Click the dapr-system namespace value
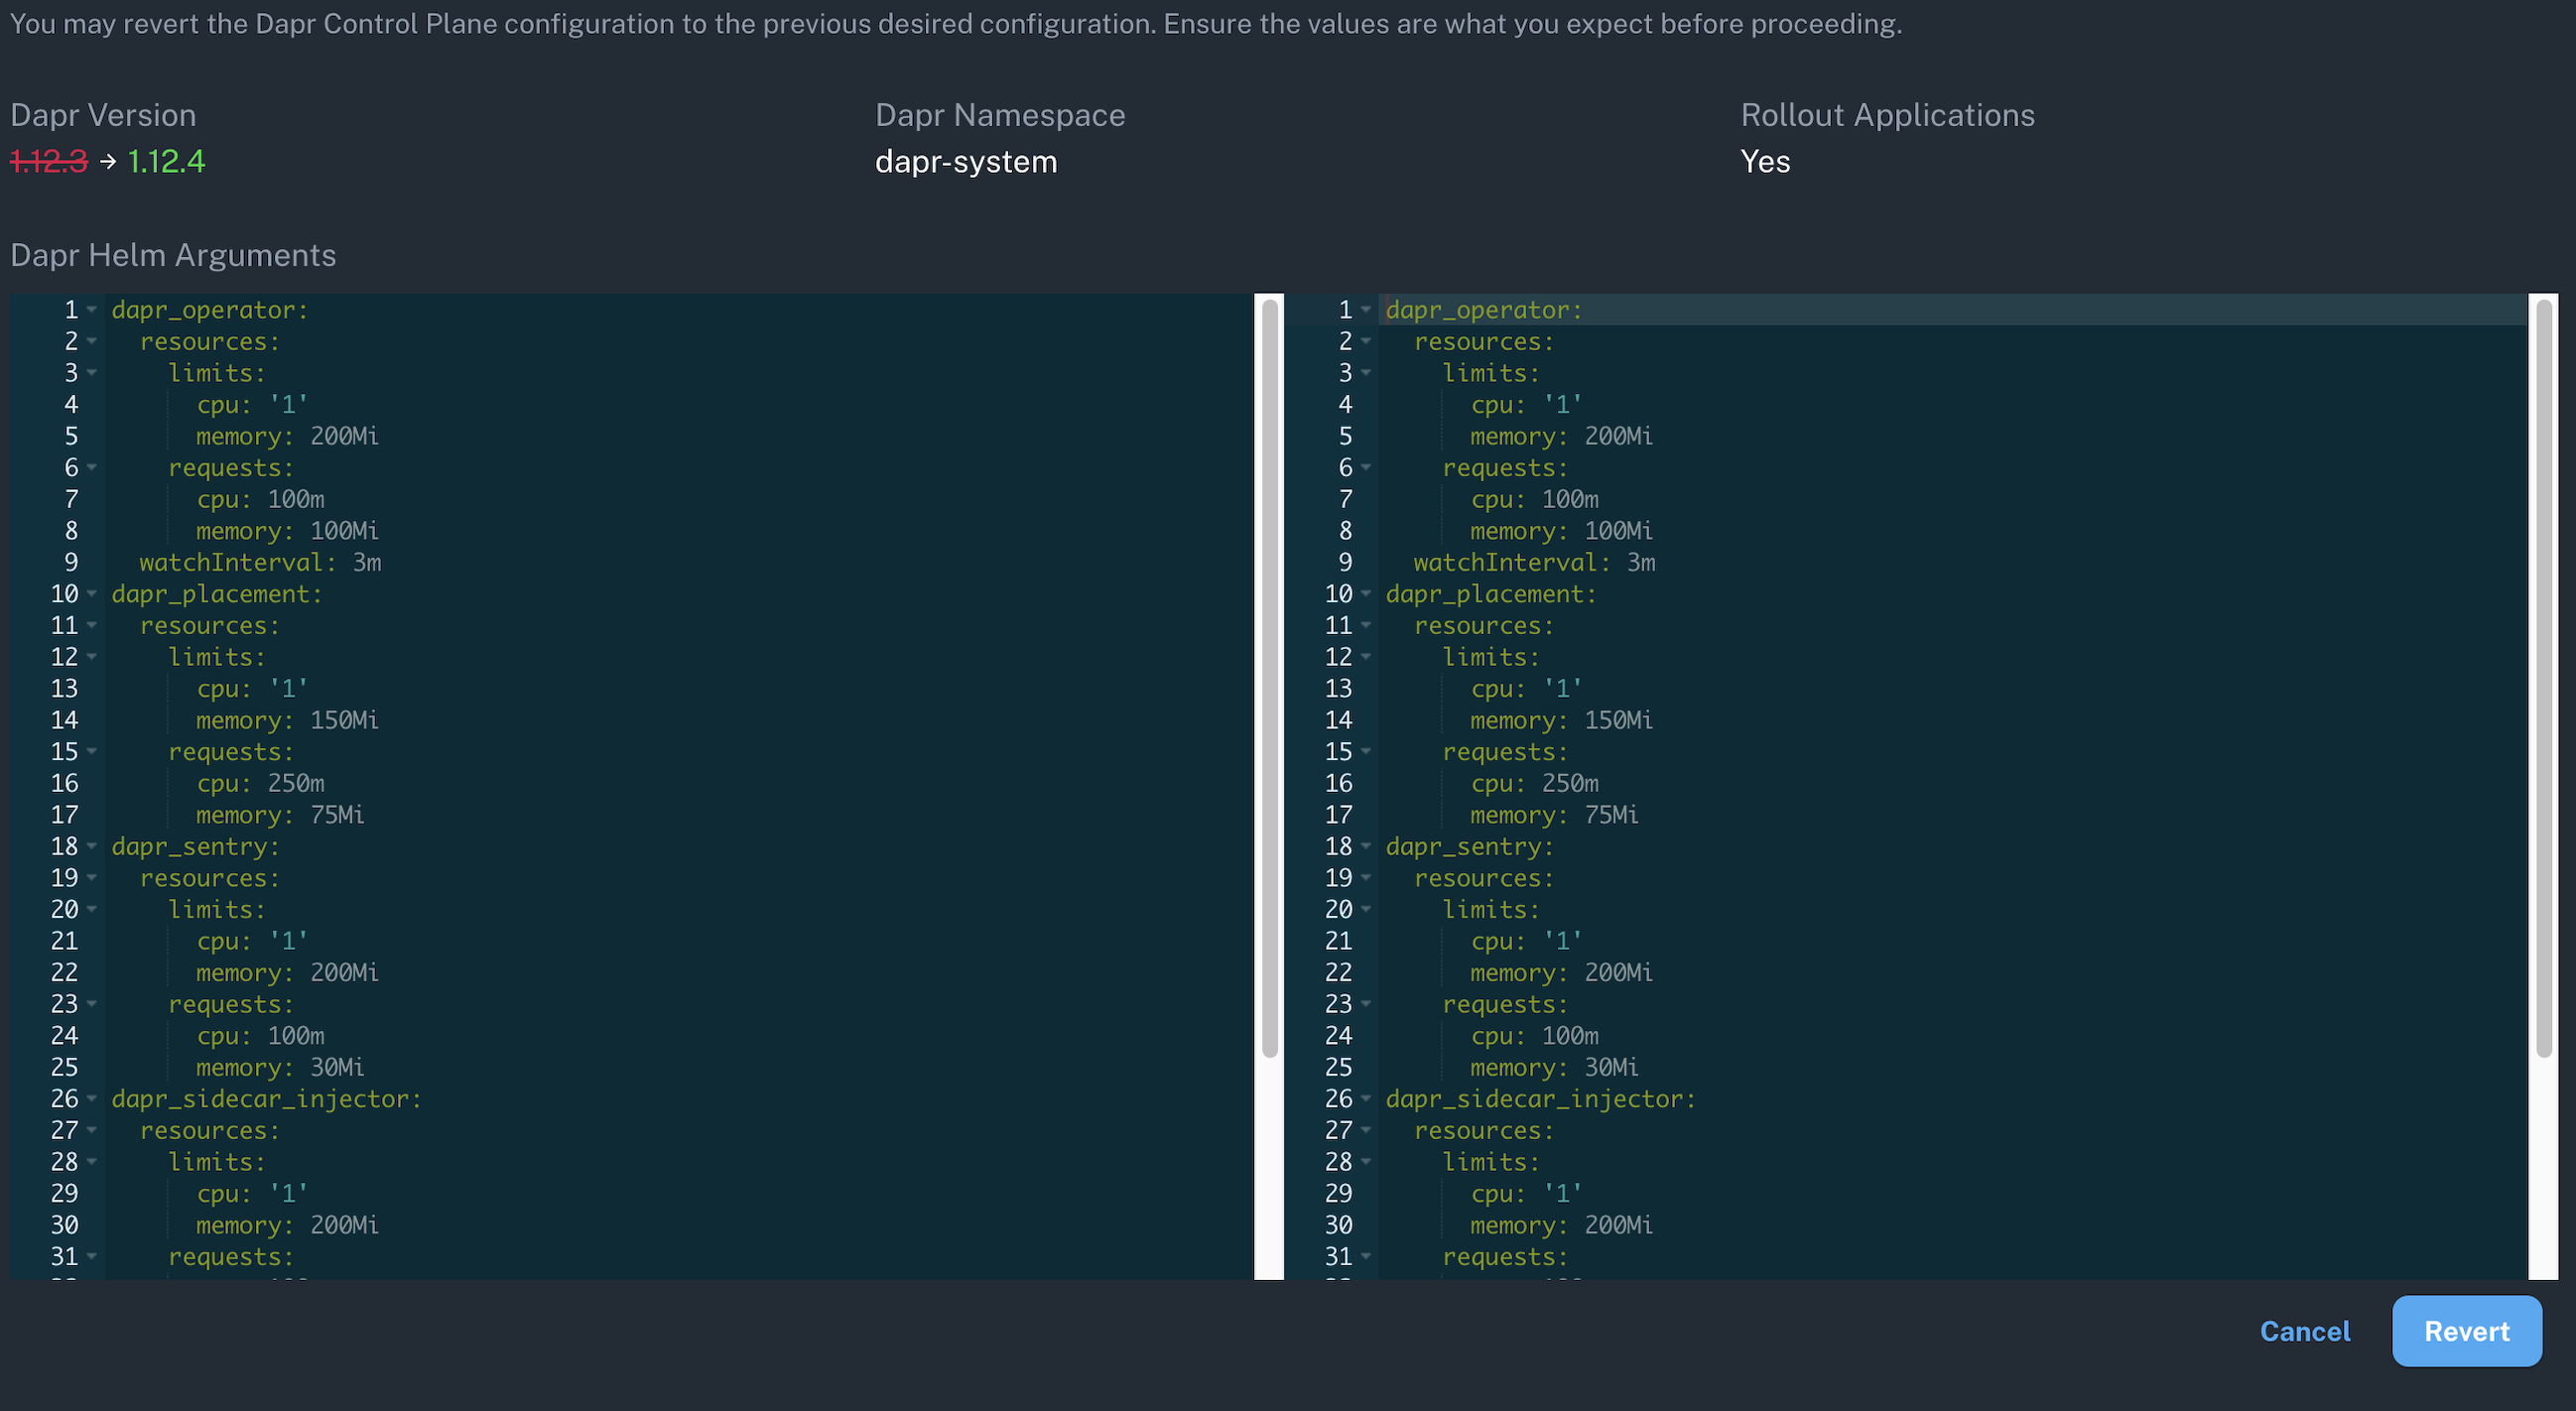The width and height of the screenshot is (2576, 1411). pyautogui.click(x=966, y=161)
